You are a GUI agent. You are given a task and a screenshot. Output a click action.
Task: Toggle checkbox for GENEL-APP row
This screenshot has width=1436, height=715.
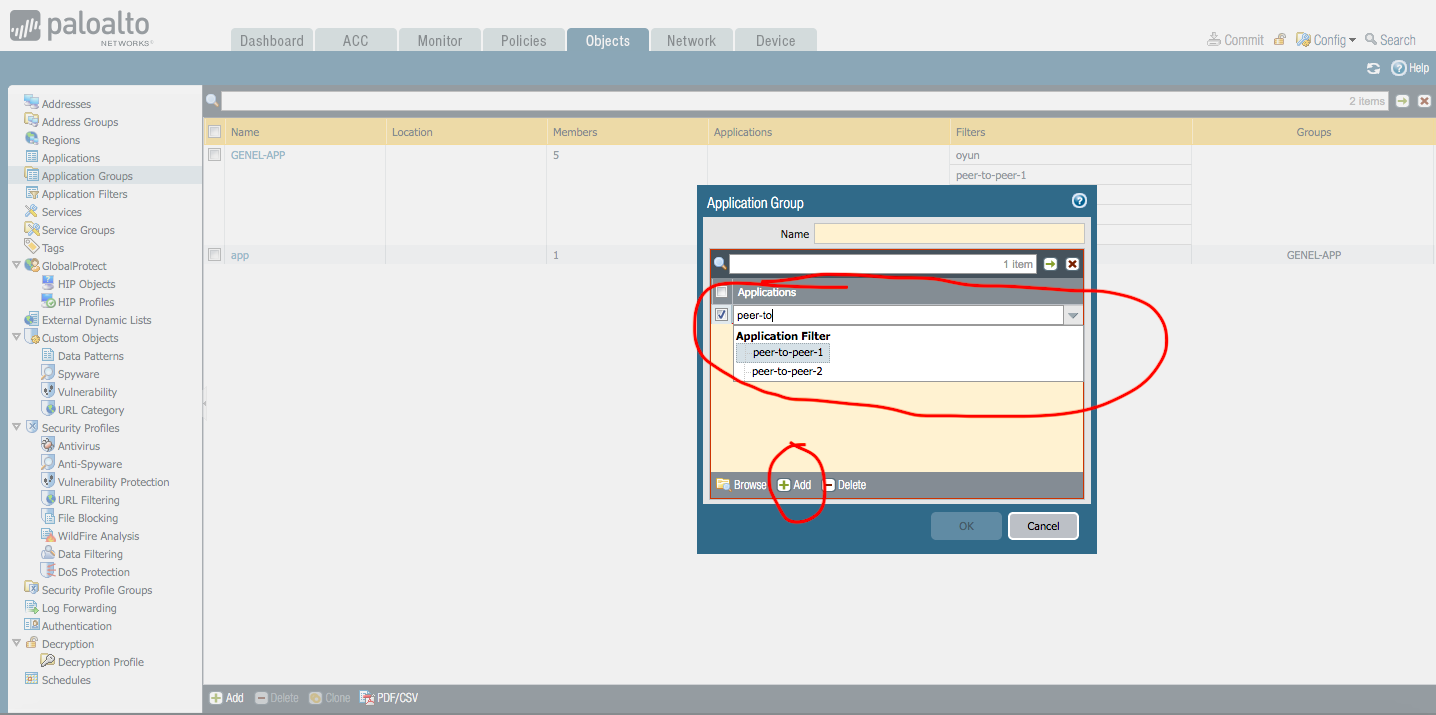[x=214, y=155]
